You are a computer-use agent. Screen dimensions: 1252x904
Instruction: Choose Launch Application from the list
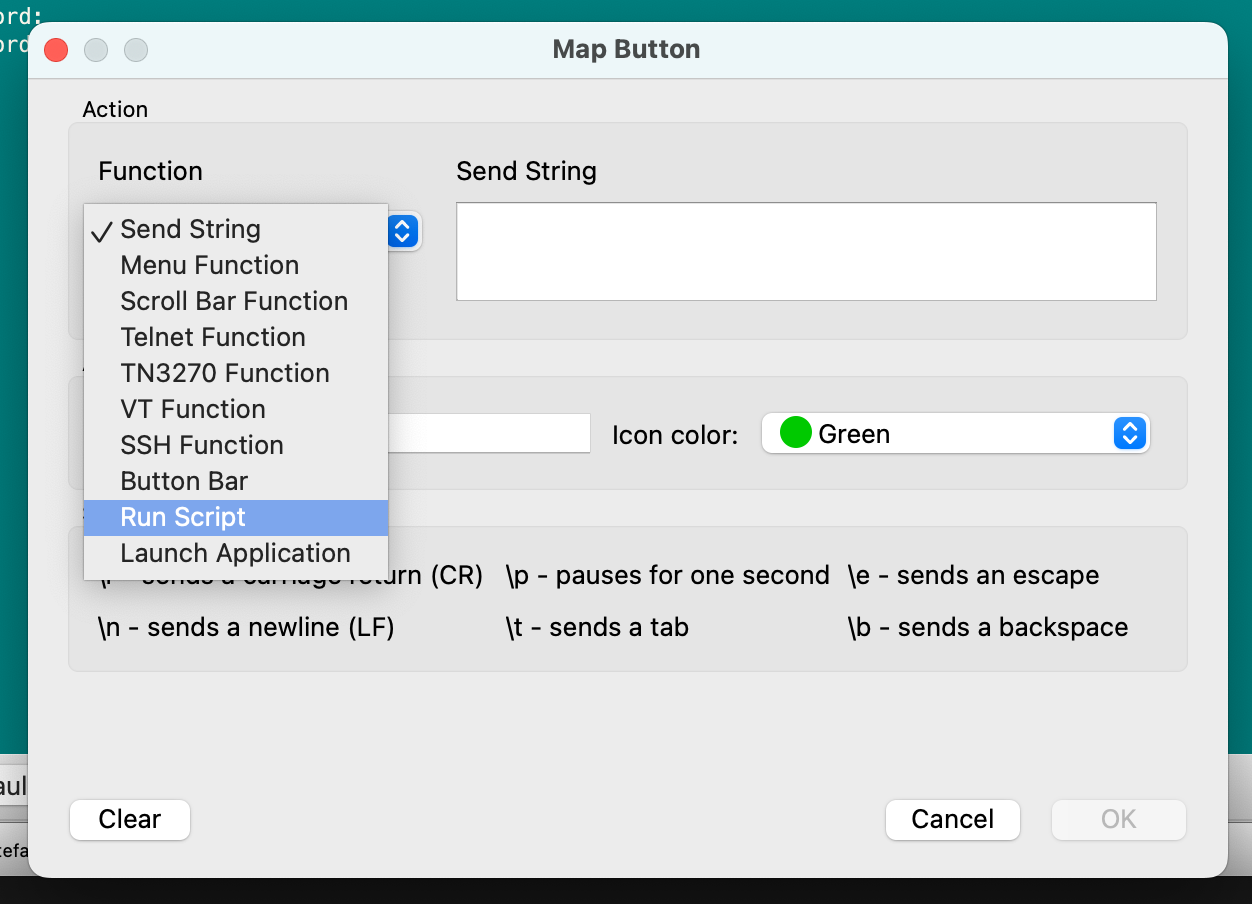(235, 553)
